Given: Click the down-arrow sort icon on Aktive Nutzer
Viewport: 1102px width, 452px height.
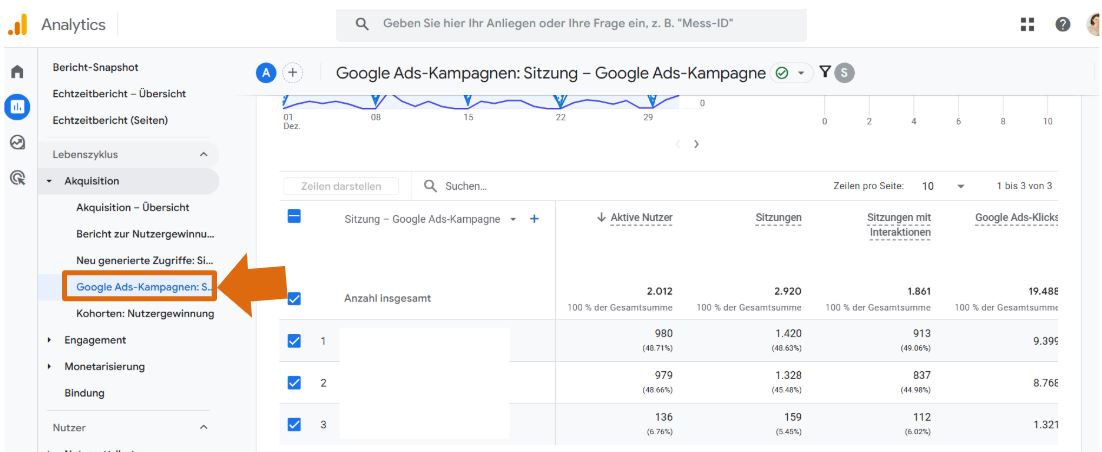Looking at the screenshot, I should point(601,218).
